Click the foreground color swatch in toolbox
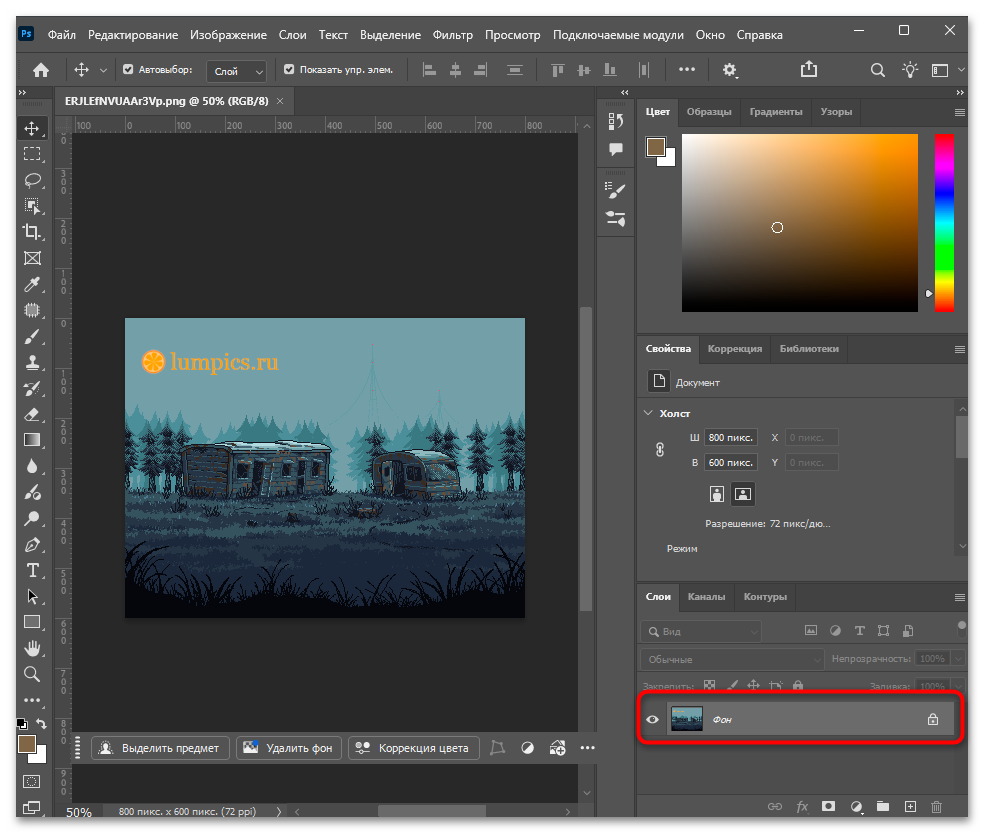The width and height of the screenshot is (984, 833). 26,744
